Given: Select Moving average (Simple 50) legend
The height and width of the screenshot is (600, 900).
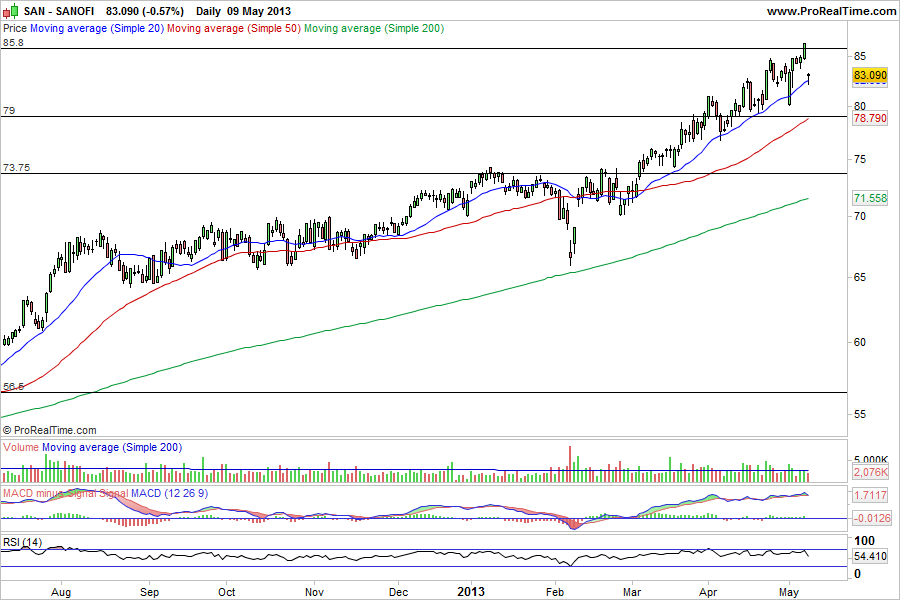Looking at the screenshot, I should tap(234, 28).
